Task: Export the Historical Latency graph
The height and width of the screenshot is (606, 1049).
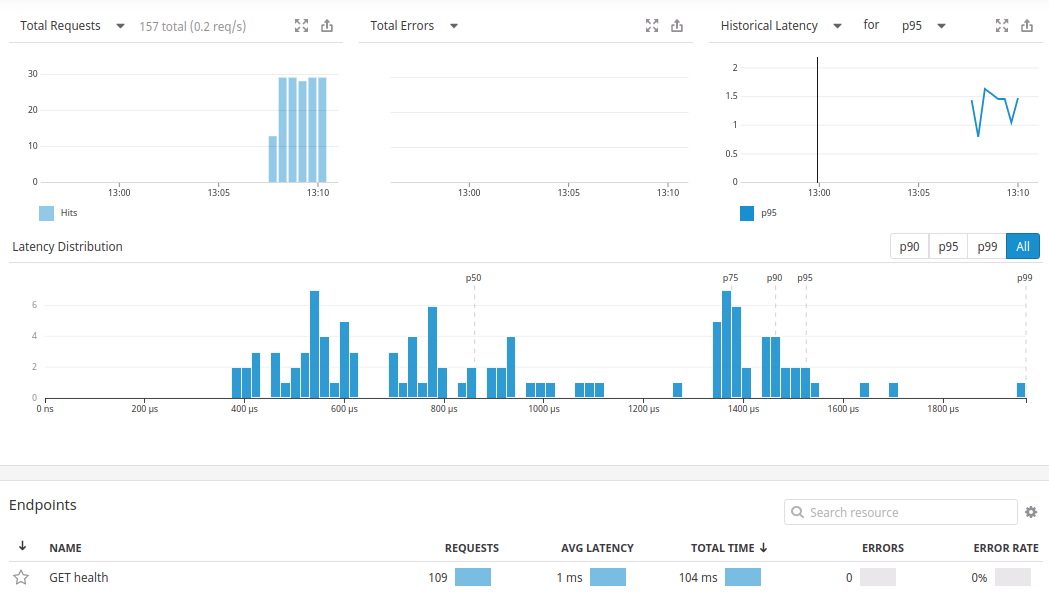Action: click(x=1027, y=25)
